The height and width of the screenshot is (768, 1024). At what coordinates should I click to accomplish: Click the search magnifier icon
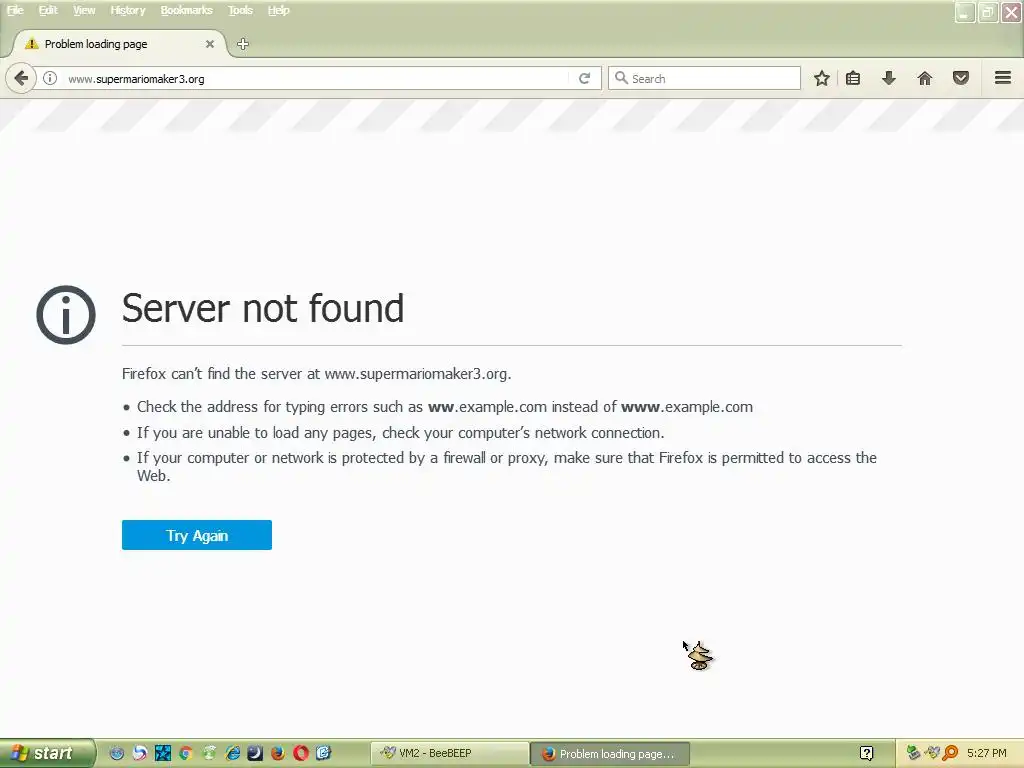pyautogui.click(x=621, y=78)
